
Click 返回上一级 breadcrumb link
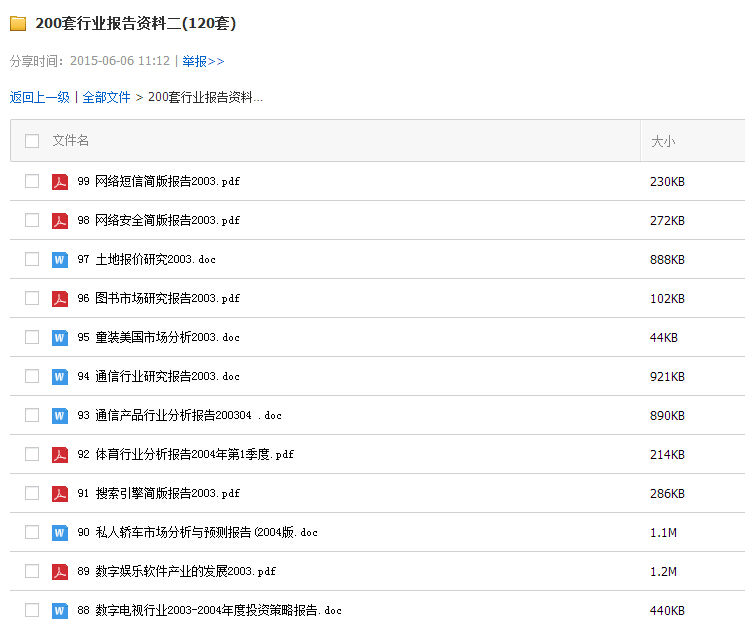click(40, 97)
